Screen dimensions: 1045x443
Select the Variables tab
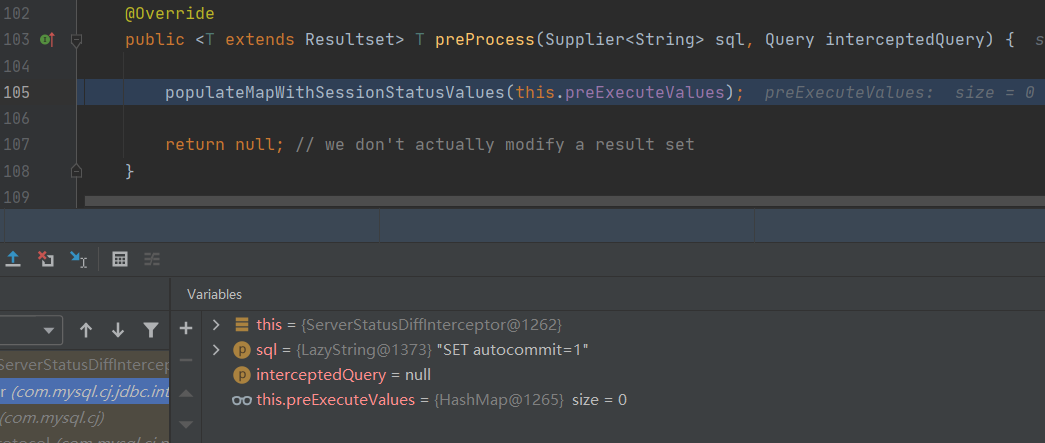(x=214, y=294)
